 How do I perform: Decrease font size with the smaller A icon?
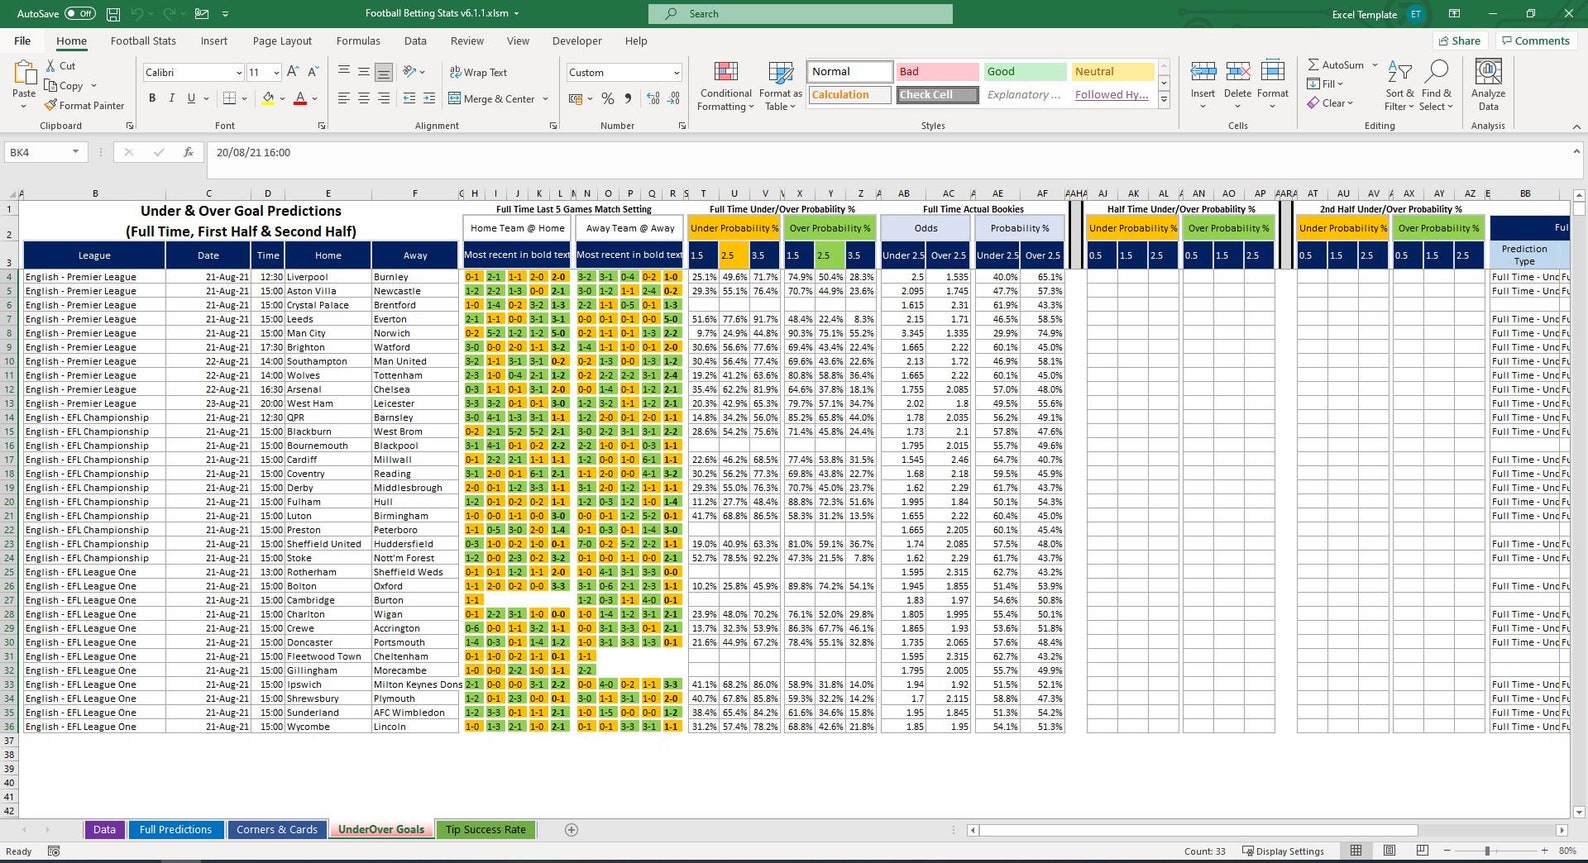[x=312, y=72]
